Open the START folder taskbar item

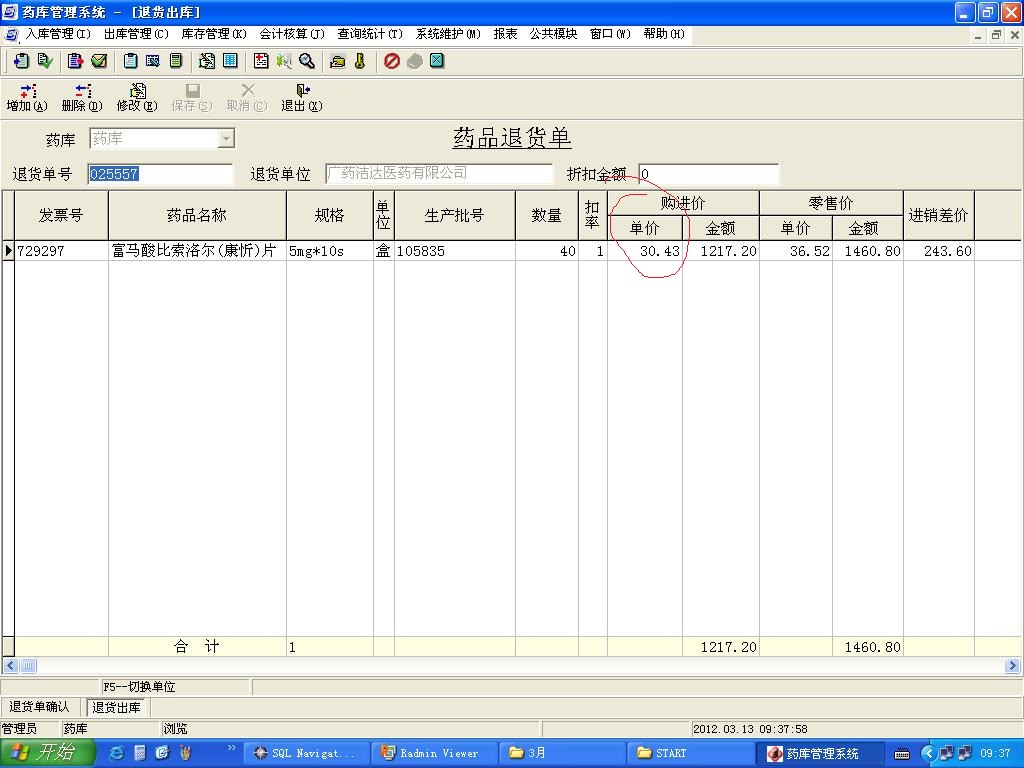click(x=690, y=753)
